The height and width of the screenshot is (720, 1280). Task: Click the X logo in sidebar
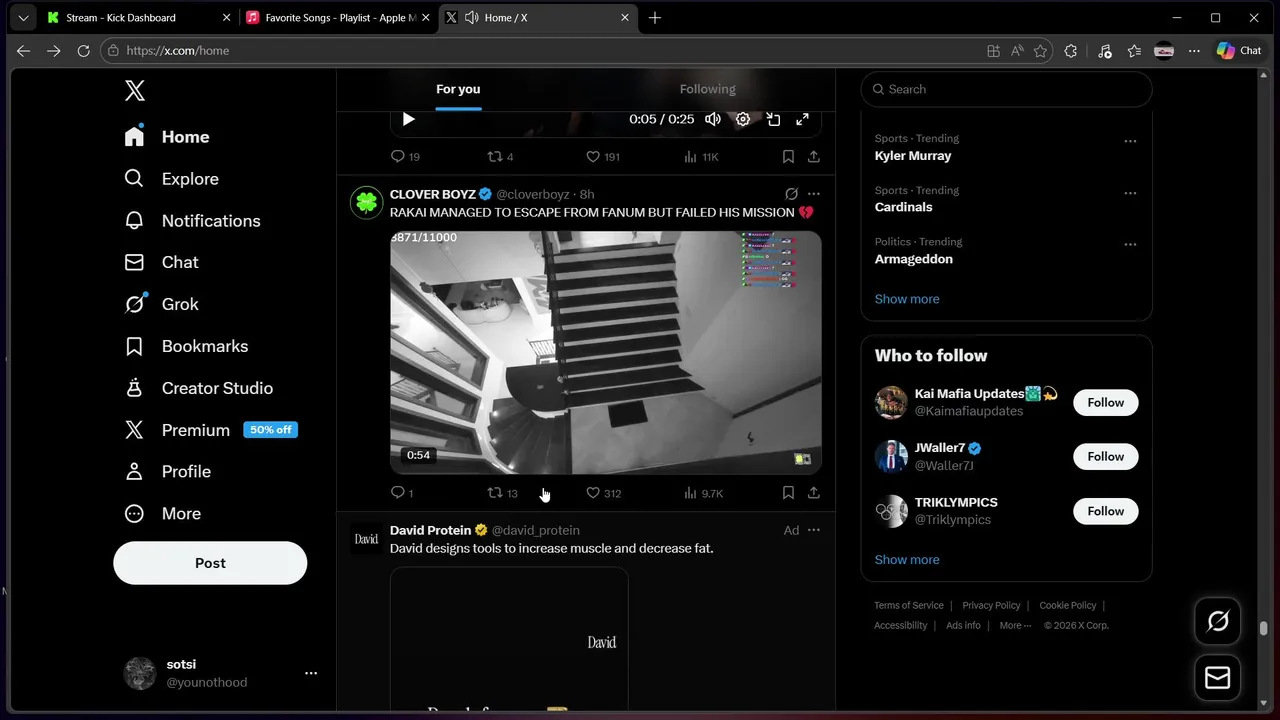coord(135,91)
